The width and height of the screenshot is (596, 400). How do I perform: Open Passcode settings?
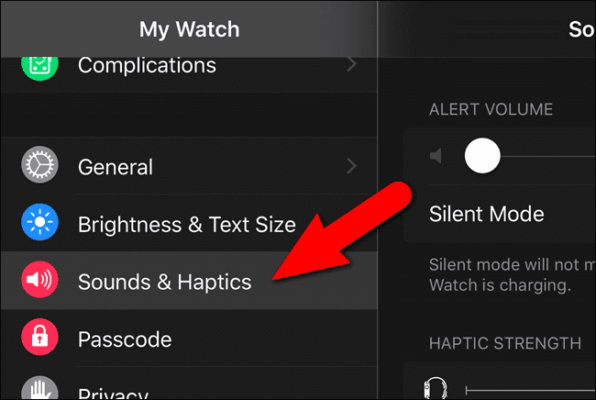189,338
